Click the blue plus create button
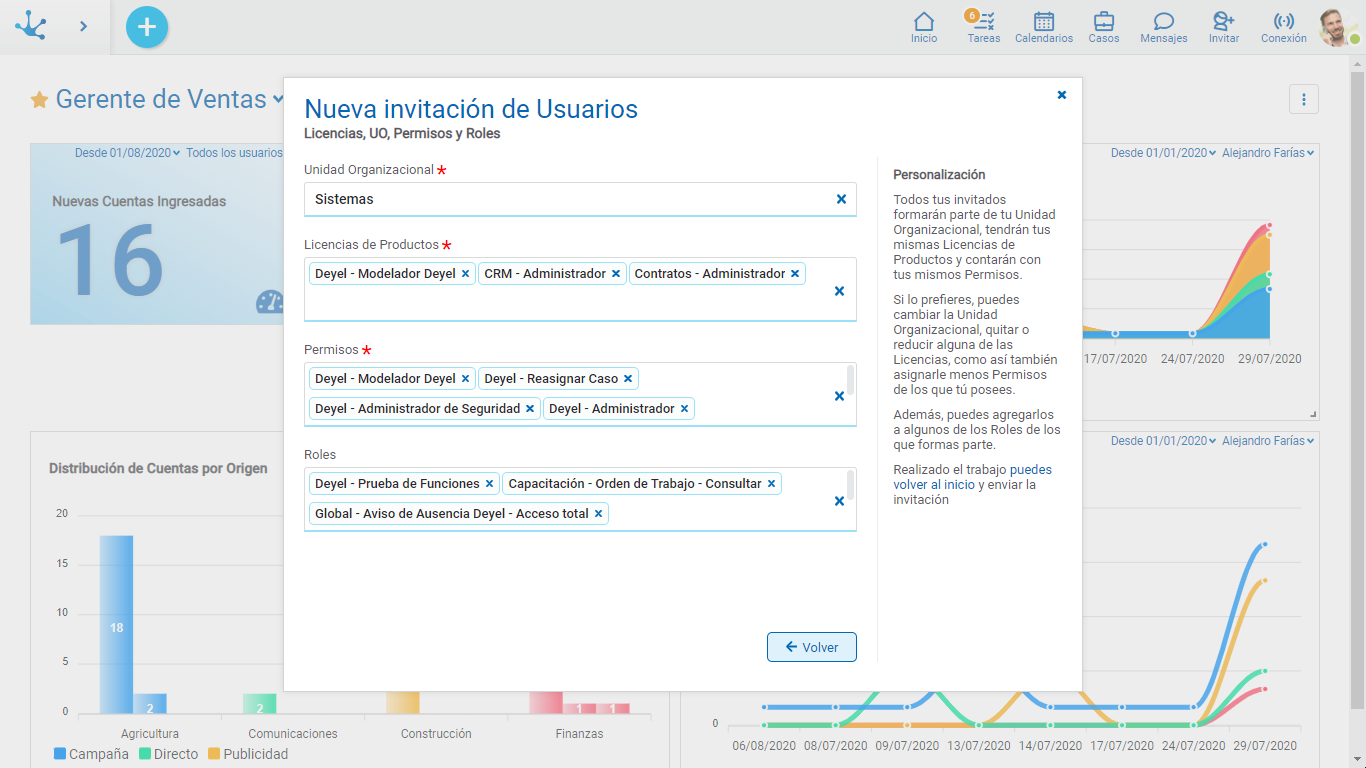This screenshot has height=768, width=1366. pyautogui.click(x=147, y=27)
